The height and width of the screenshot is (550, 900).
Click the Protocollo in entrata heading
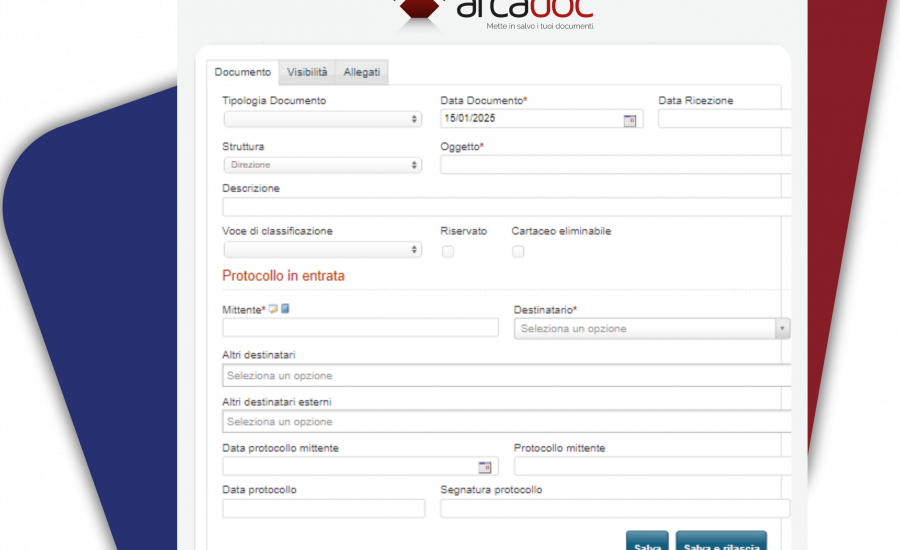284,276
